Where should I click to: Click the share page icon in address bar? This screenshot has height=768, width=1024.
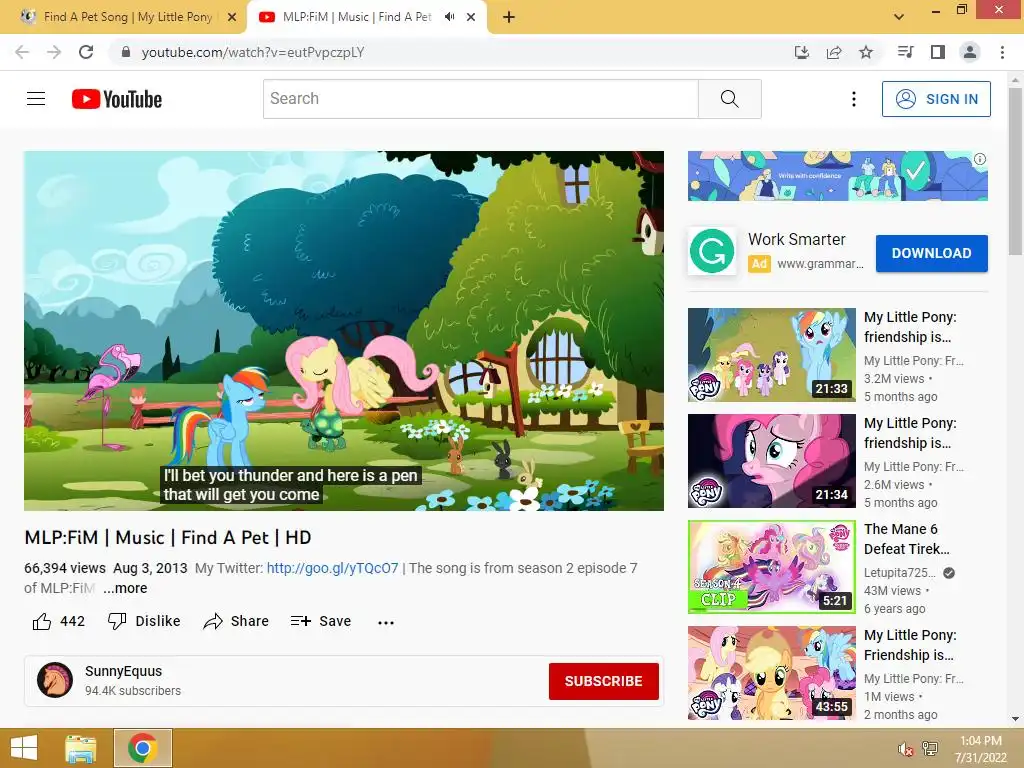coord(834,52)
